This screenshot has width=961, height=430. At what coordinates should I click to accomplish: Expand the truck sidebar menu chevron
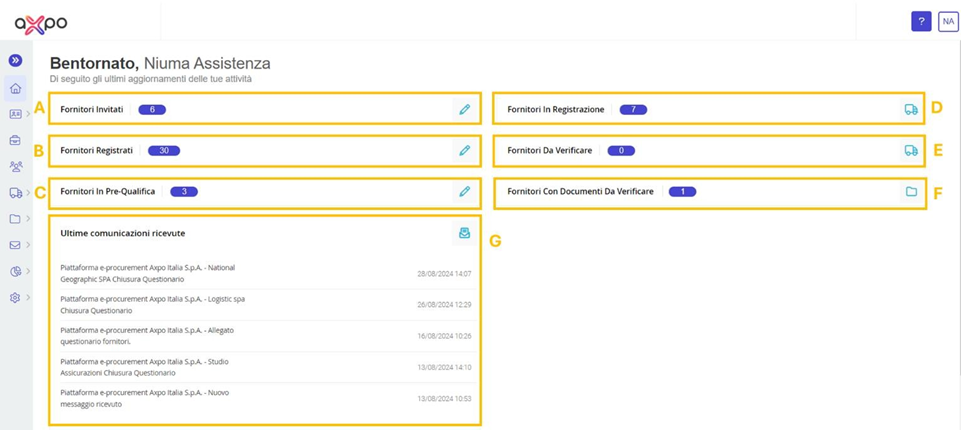click(x=29, y=192)
